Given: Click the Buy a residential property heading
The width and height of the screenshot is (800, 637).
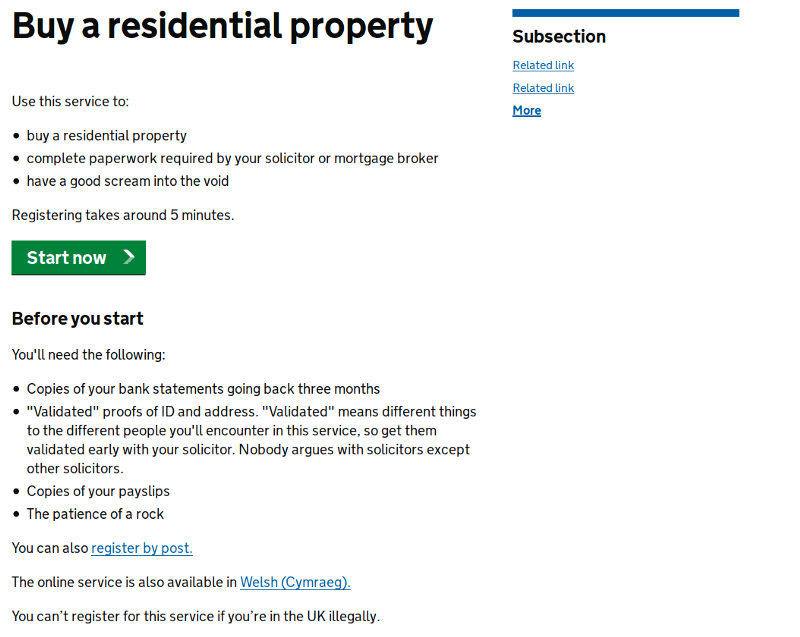Looking at the screenshot, I should click(222, 26).
